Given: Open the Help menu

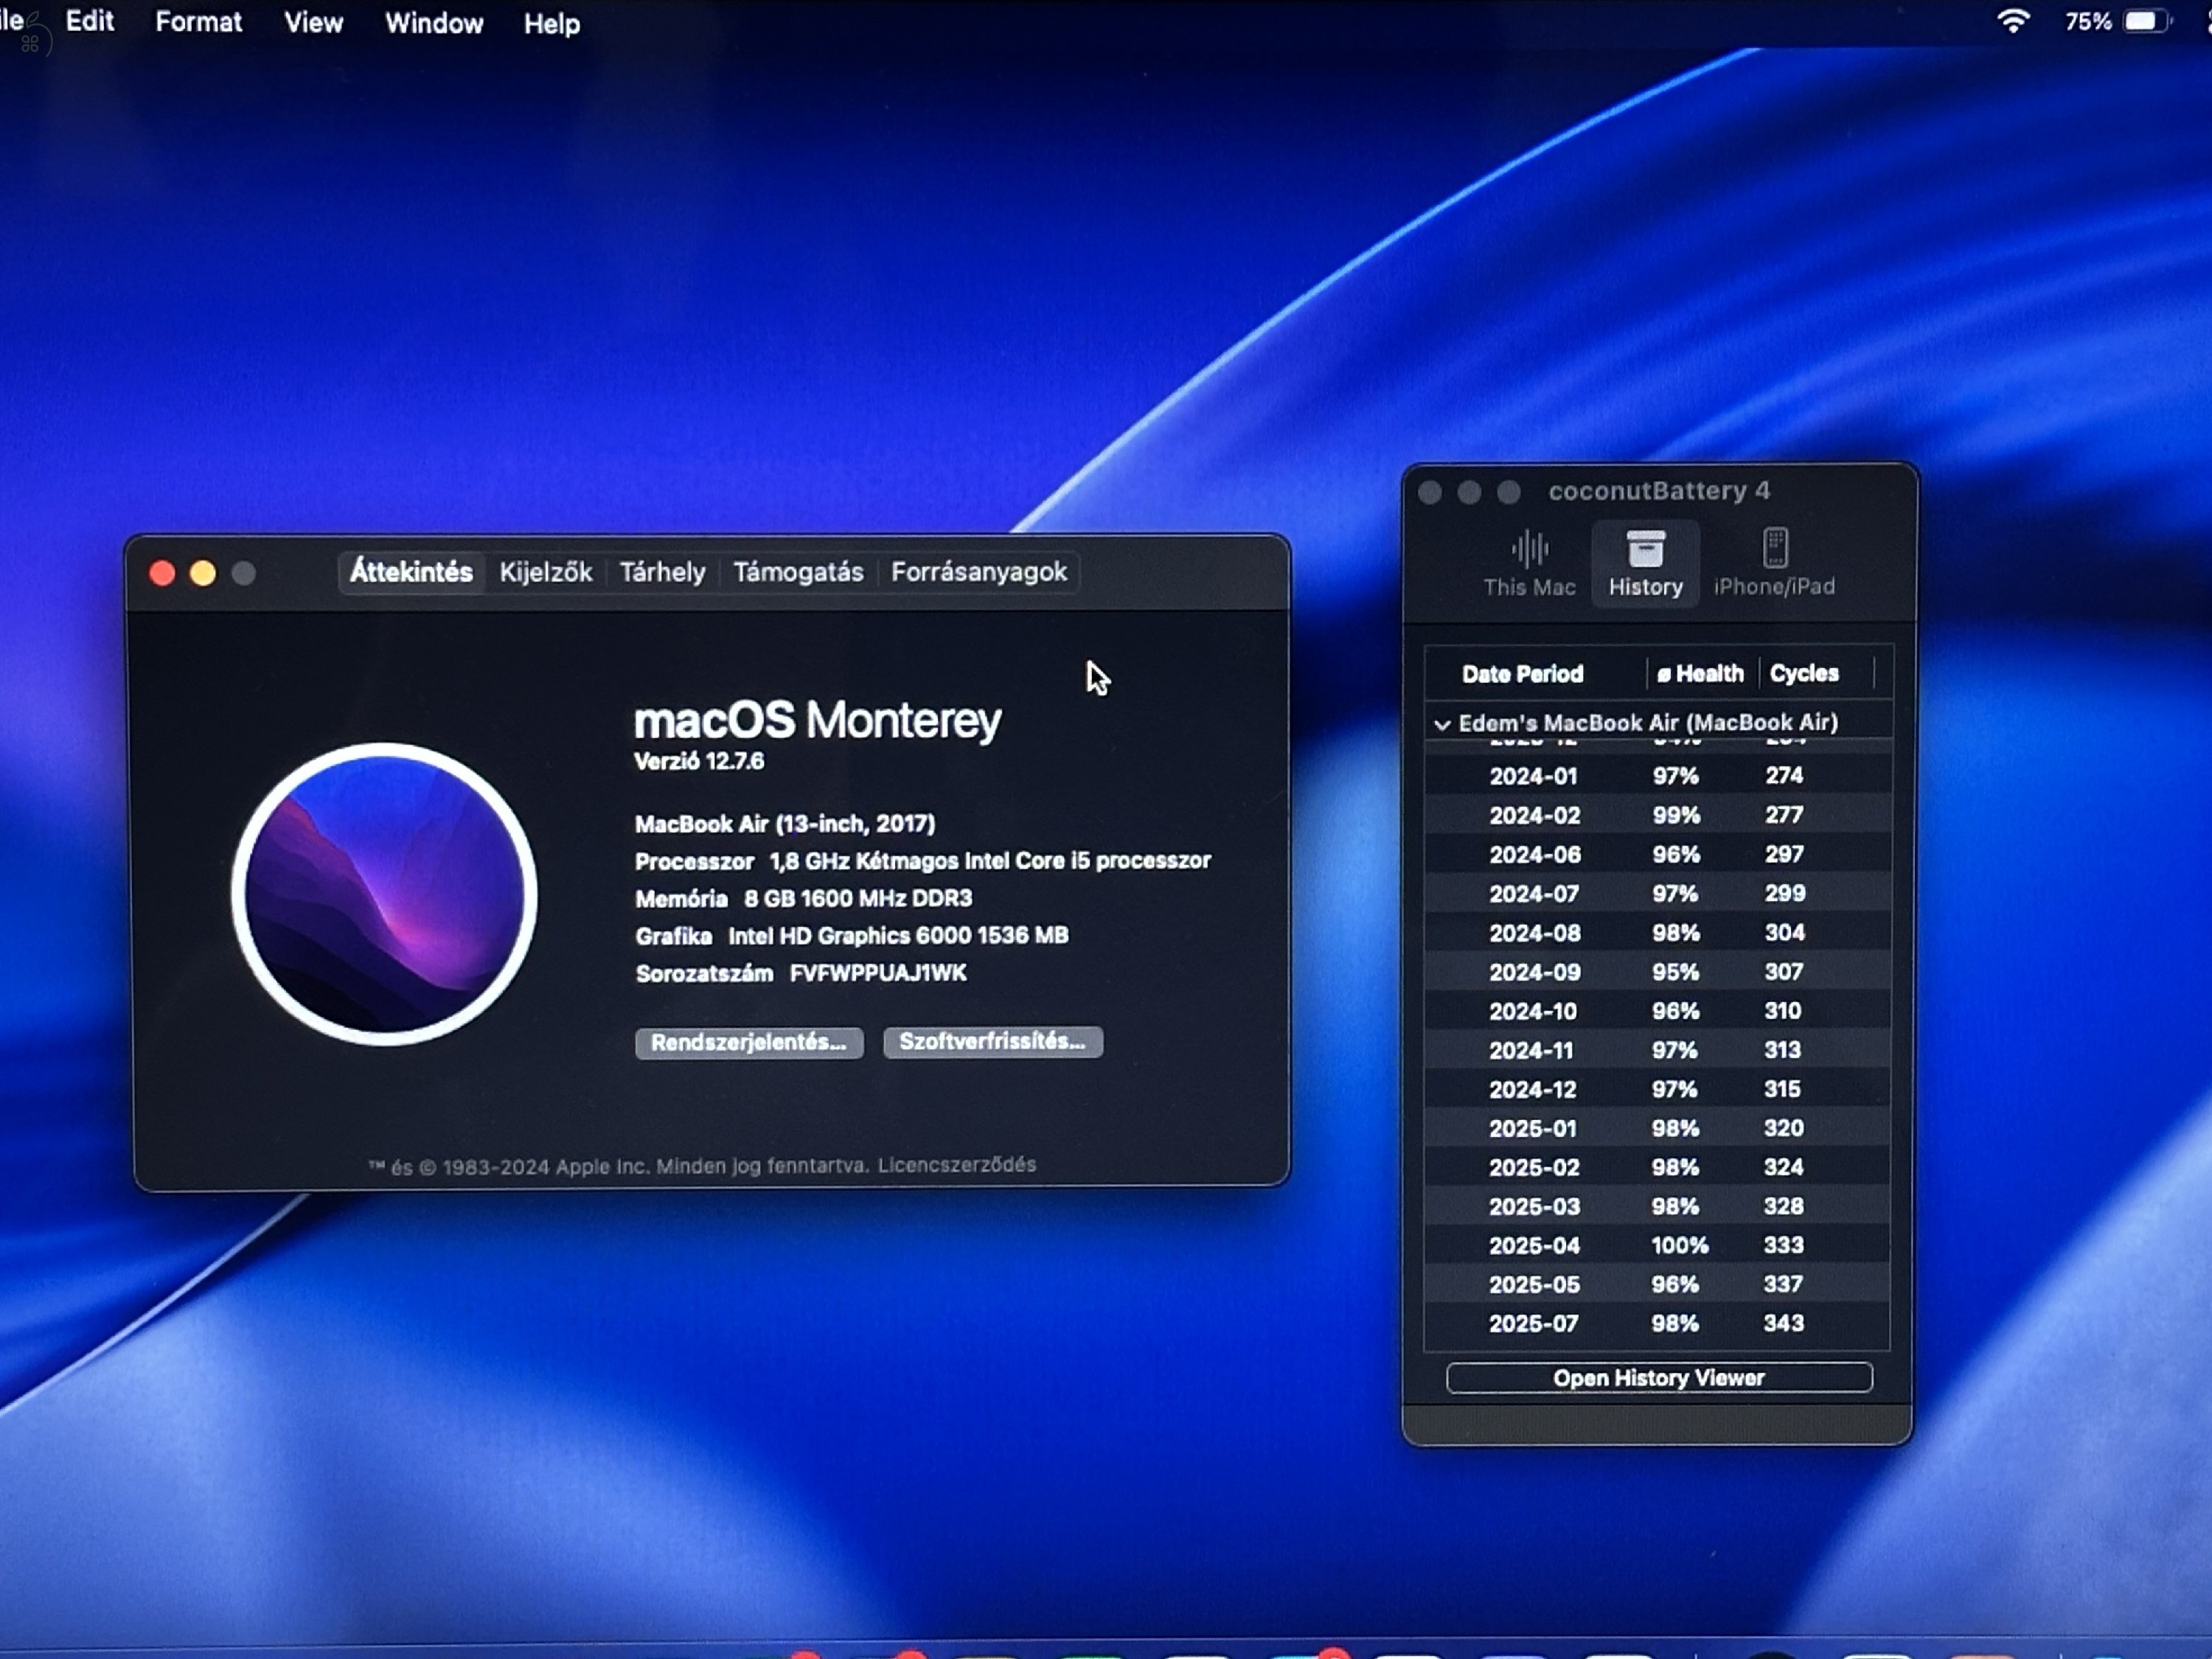Looking at the screenshot, I should tap(552, 24).
